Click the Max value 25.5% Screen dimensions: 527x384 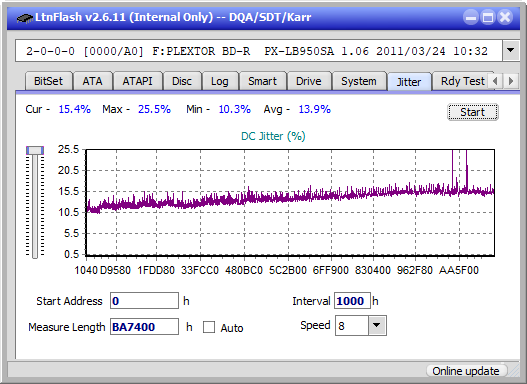click(x=154, y=109)
